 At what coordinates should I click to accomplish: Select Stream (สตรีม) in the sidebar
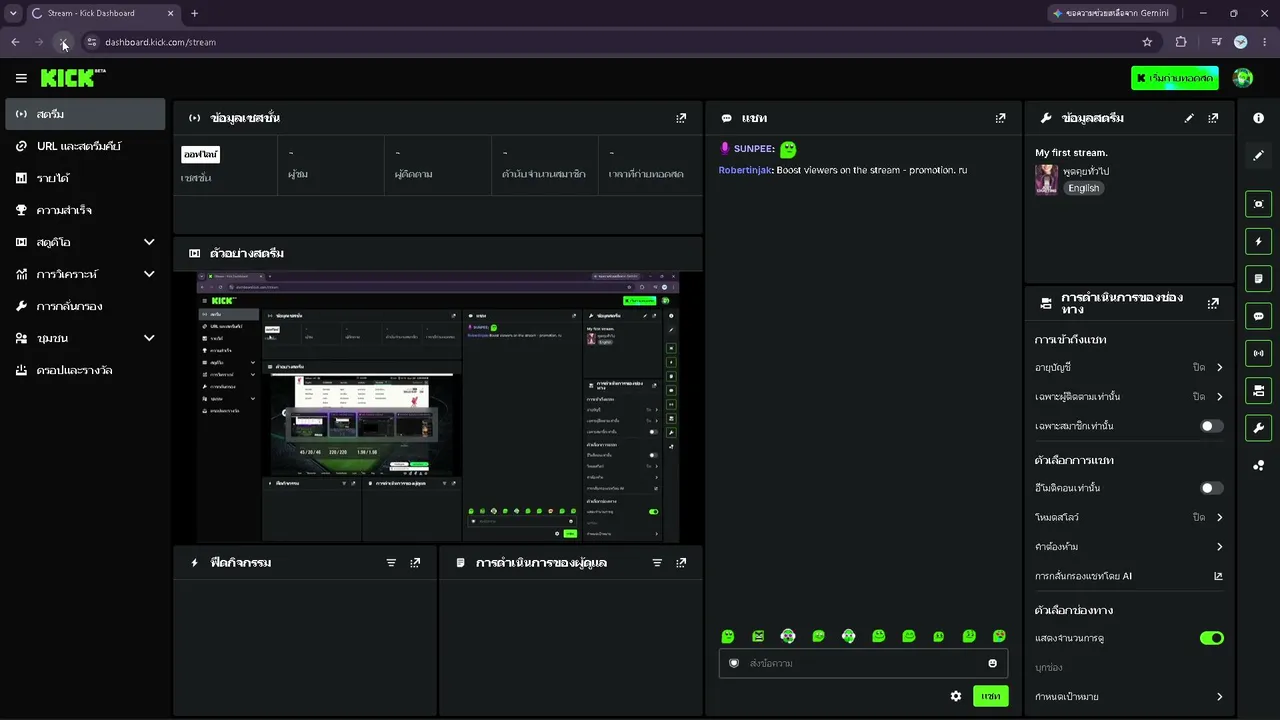[85, 114]
